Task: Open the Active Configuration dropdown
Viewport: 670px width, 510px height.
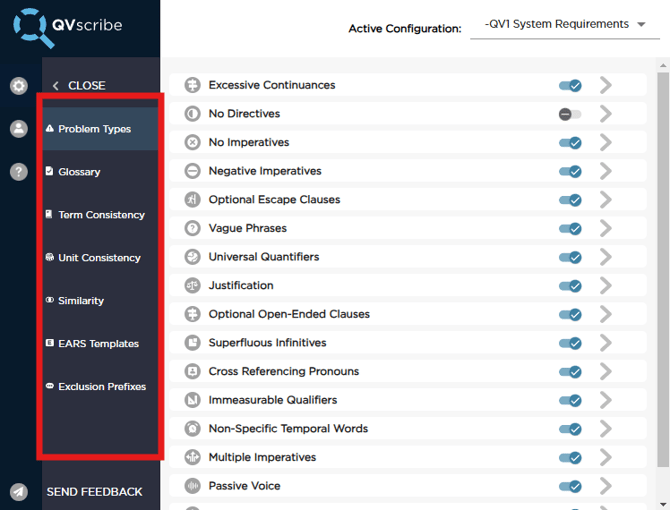Action: pyautogui.click(x=564, y=25)
